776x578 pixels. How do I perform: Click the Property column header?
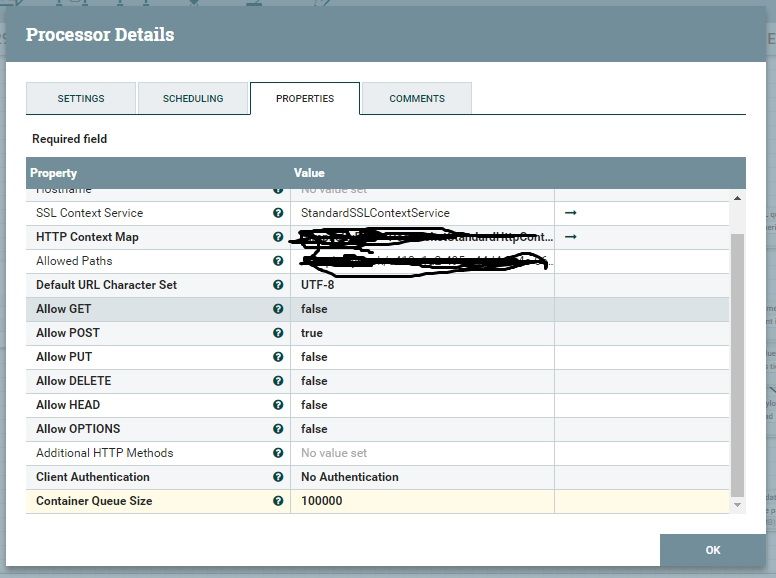click(x=53, y=173)
